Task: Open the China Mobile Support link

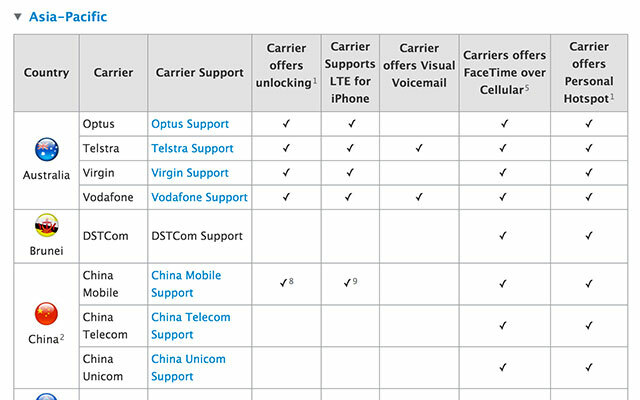Action: [x=186, y=284]
